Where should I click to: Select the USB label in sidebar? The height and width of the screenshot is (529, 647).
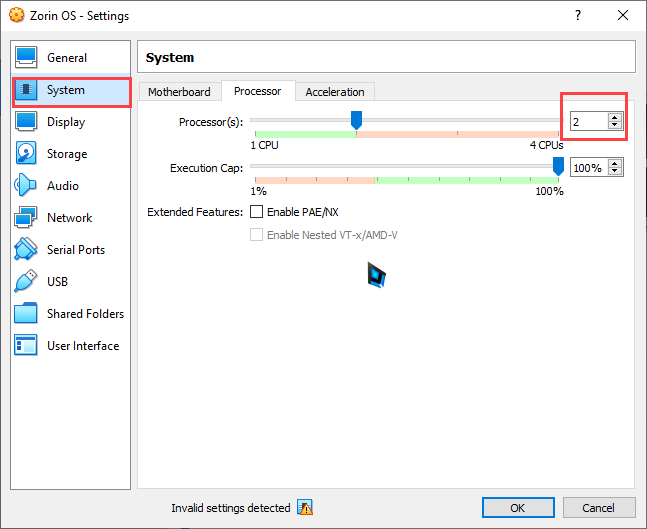(x=57, y=282)
